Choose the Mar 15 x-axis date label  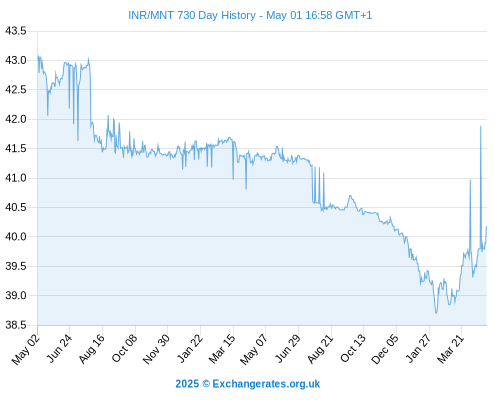click(222, 349)
